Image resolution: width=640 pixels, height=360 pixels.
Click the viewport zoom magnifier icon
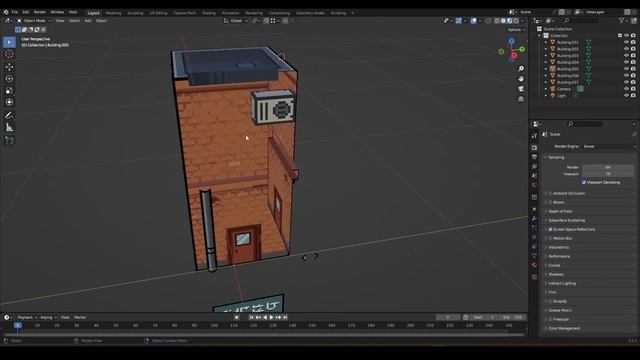(521, 69)
